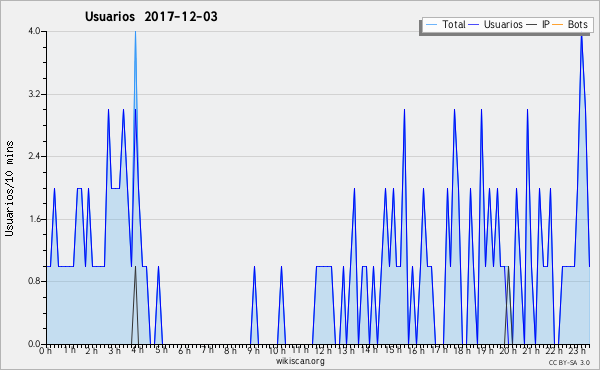Click the y-axis value 3.2
This screenshot has height=370, width=600.
tap(34, 94)
